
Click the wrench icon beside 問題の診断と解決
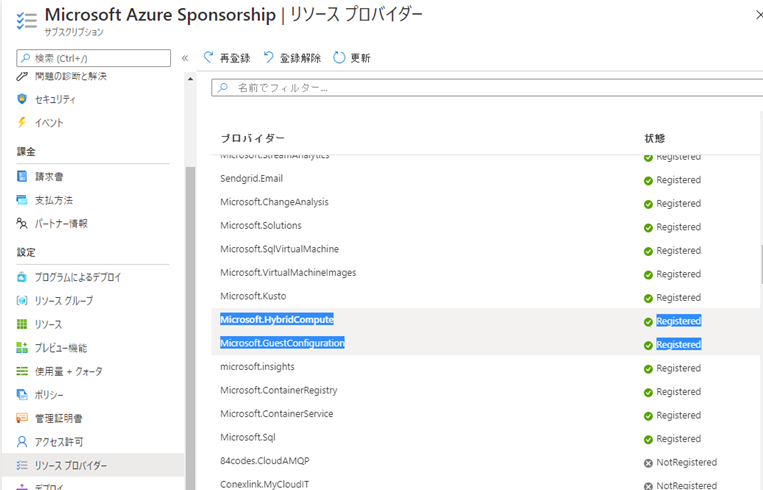click(x=22, y=76)
